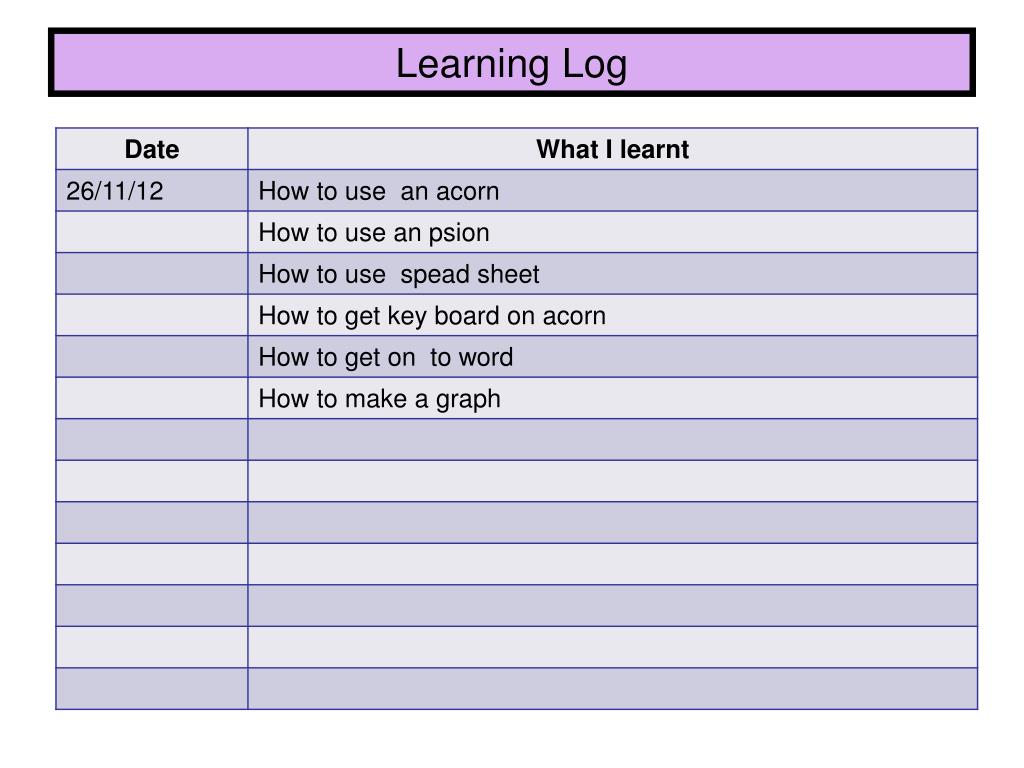Click the empty date cell beside key board entry
This screenshot has width=1024, height=768.
(x=152, y=315)
